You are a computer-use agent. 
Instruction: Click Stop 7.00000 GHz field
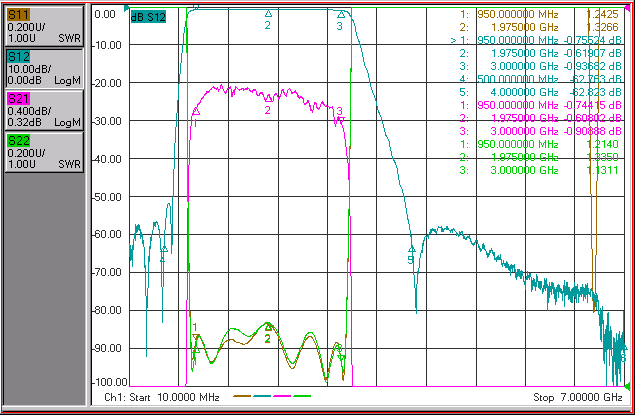click(x=577, y=397)
